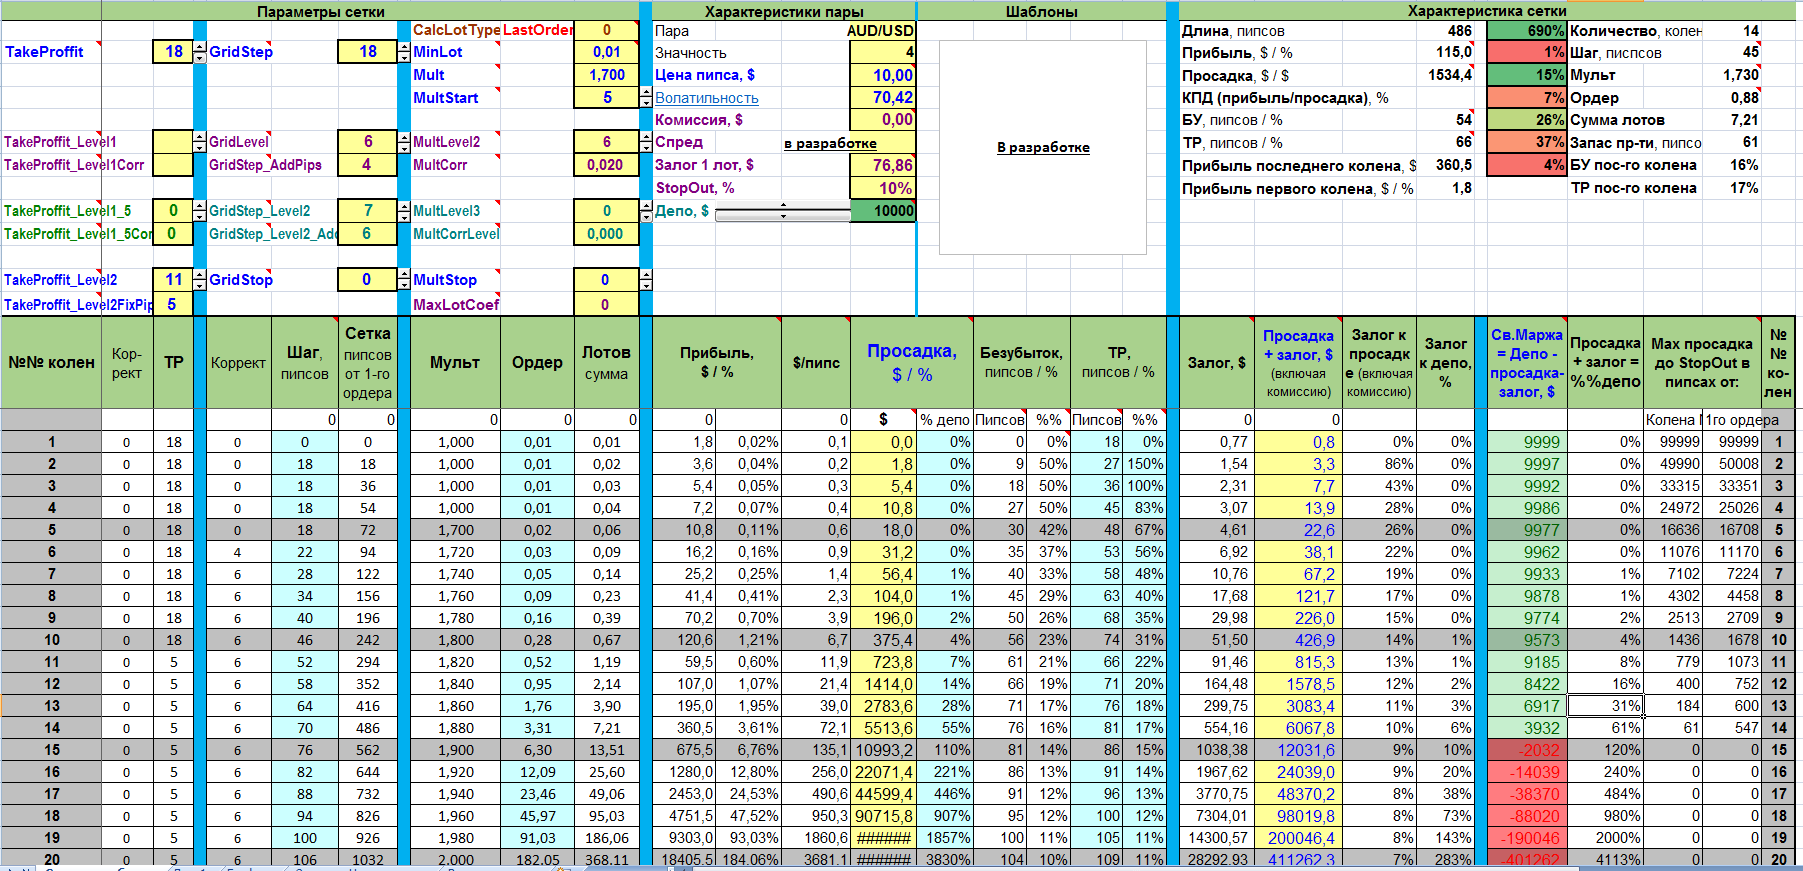Decrease GridStep_Level2 with spinner down arrow
Image resolution: width=1803 pixels, height=871 pixels.
[x=403, y=216]
